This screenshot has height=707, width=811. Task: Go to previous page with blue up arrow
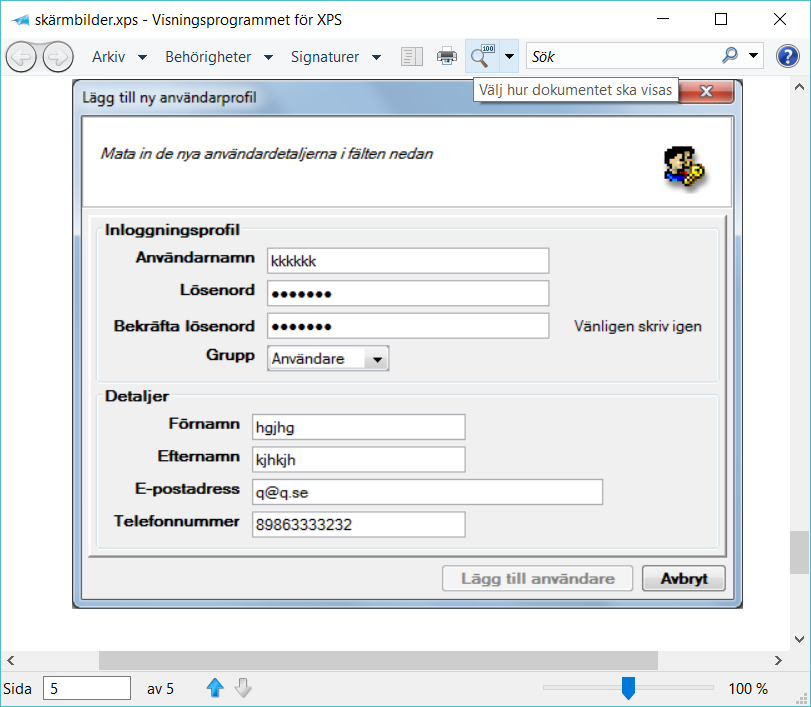click(x=215, y=688)
